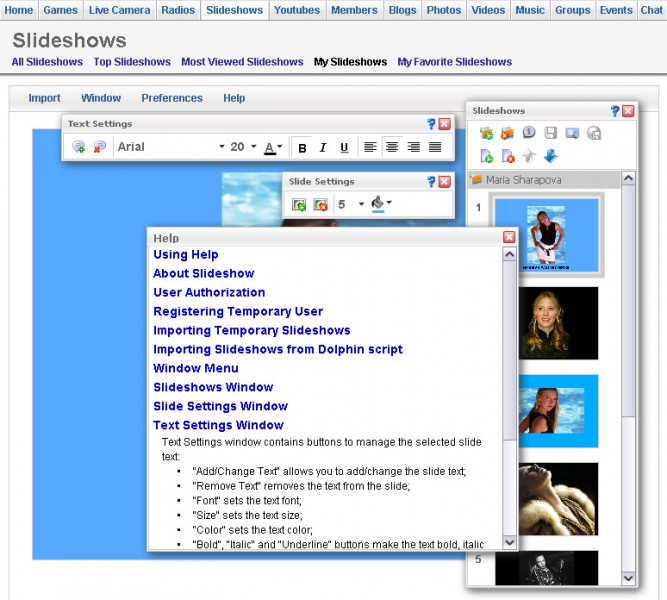The height and width of the screenshot is (600, 667).
Task: Toggle Underline text formatting
Action: (344, 148)
